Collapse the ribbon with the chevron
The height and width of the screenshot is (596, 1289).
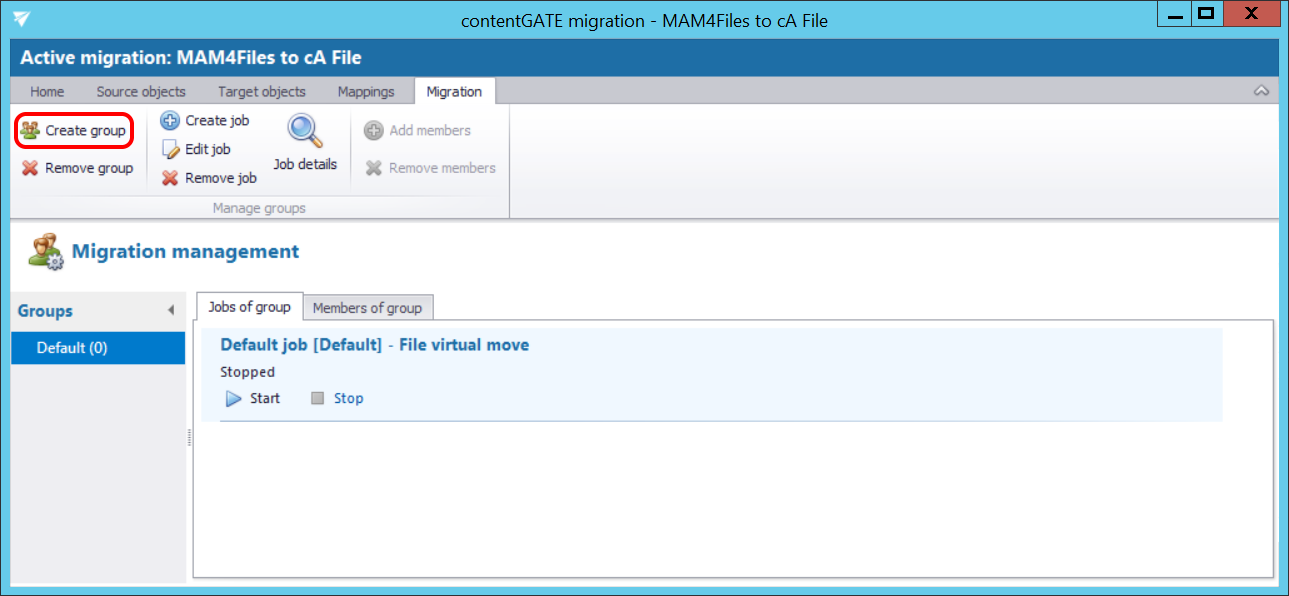(x=1261, y=91)
